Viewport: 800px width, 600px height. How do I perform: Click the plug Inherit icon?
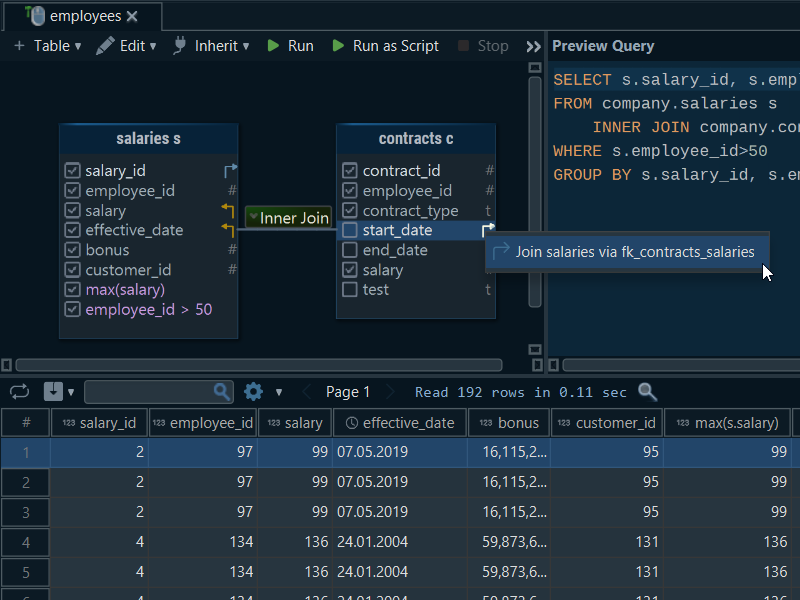tap(180, 45)
